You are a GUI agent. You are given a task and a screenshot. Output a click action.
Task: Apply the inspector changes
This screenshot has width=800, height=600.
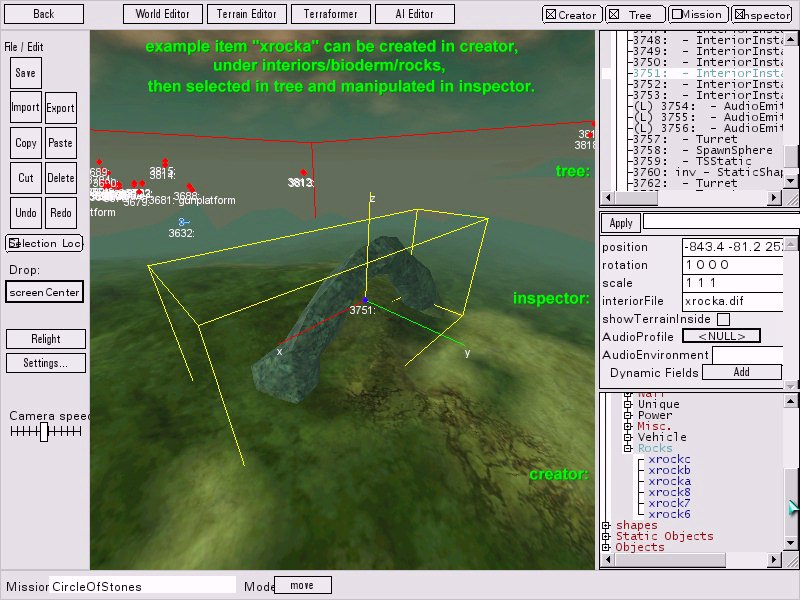tap(621, 223)
